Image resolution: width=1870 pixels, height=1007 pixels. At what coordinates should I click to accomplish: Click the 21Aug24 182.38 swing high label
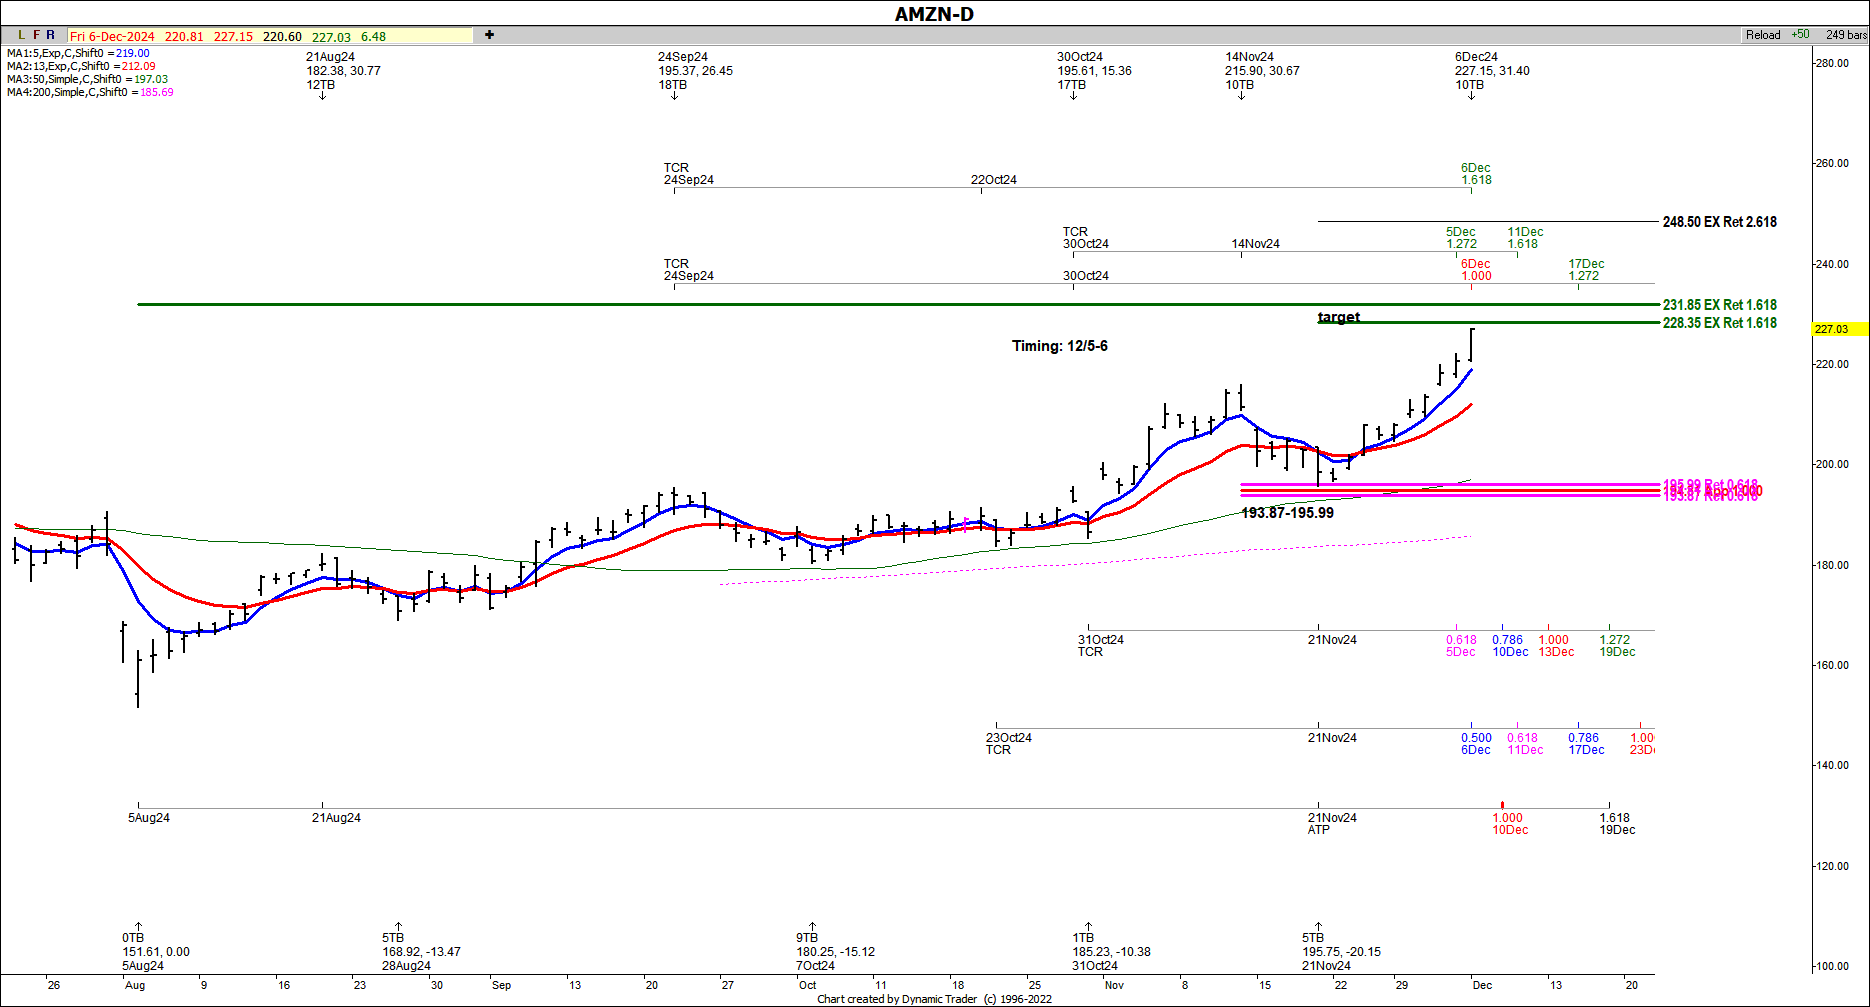click(x=343, y=71)
